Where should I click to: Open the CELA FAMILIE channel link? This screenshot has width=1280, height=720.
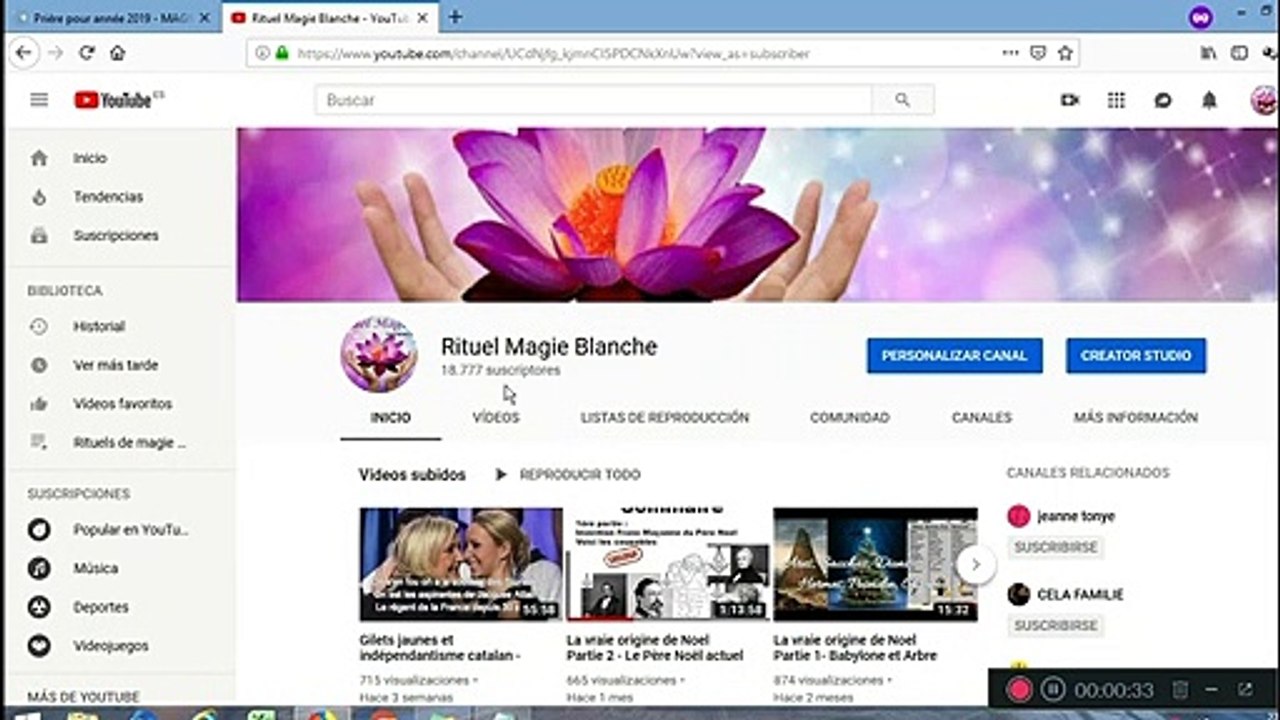click(x=1080, y=595)
